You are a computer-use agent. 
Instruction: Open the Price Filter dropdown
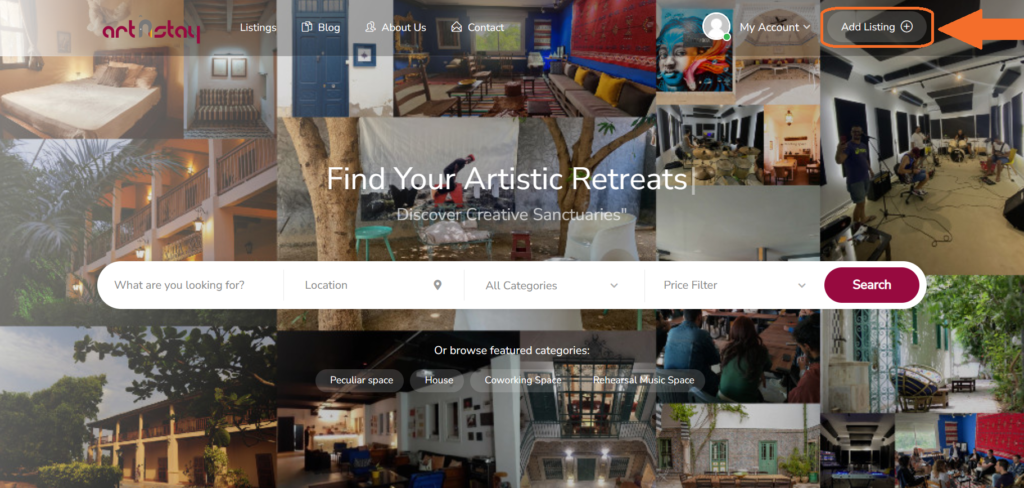coord(734,285)
